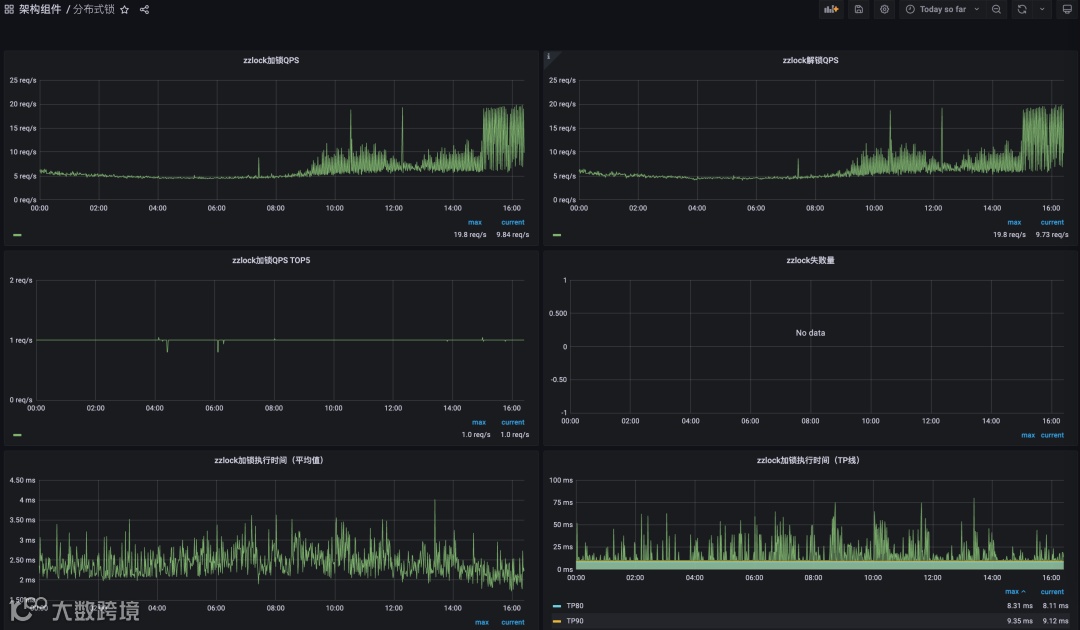Screen dimensions: 1080x630
Task: Toggle the TP80 series visibility
Action: (x=574, y=606)
